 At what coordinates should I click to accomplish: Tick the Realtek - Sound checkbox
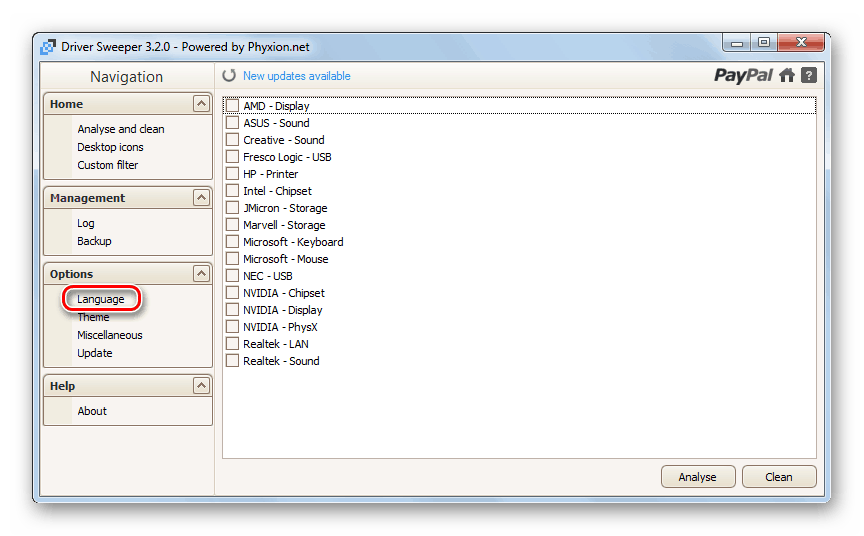233,361
